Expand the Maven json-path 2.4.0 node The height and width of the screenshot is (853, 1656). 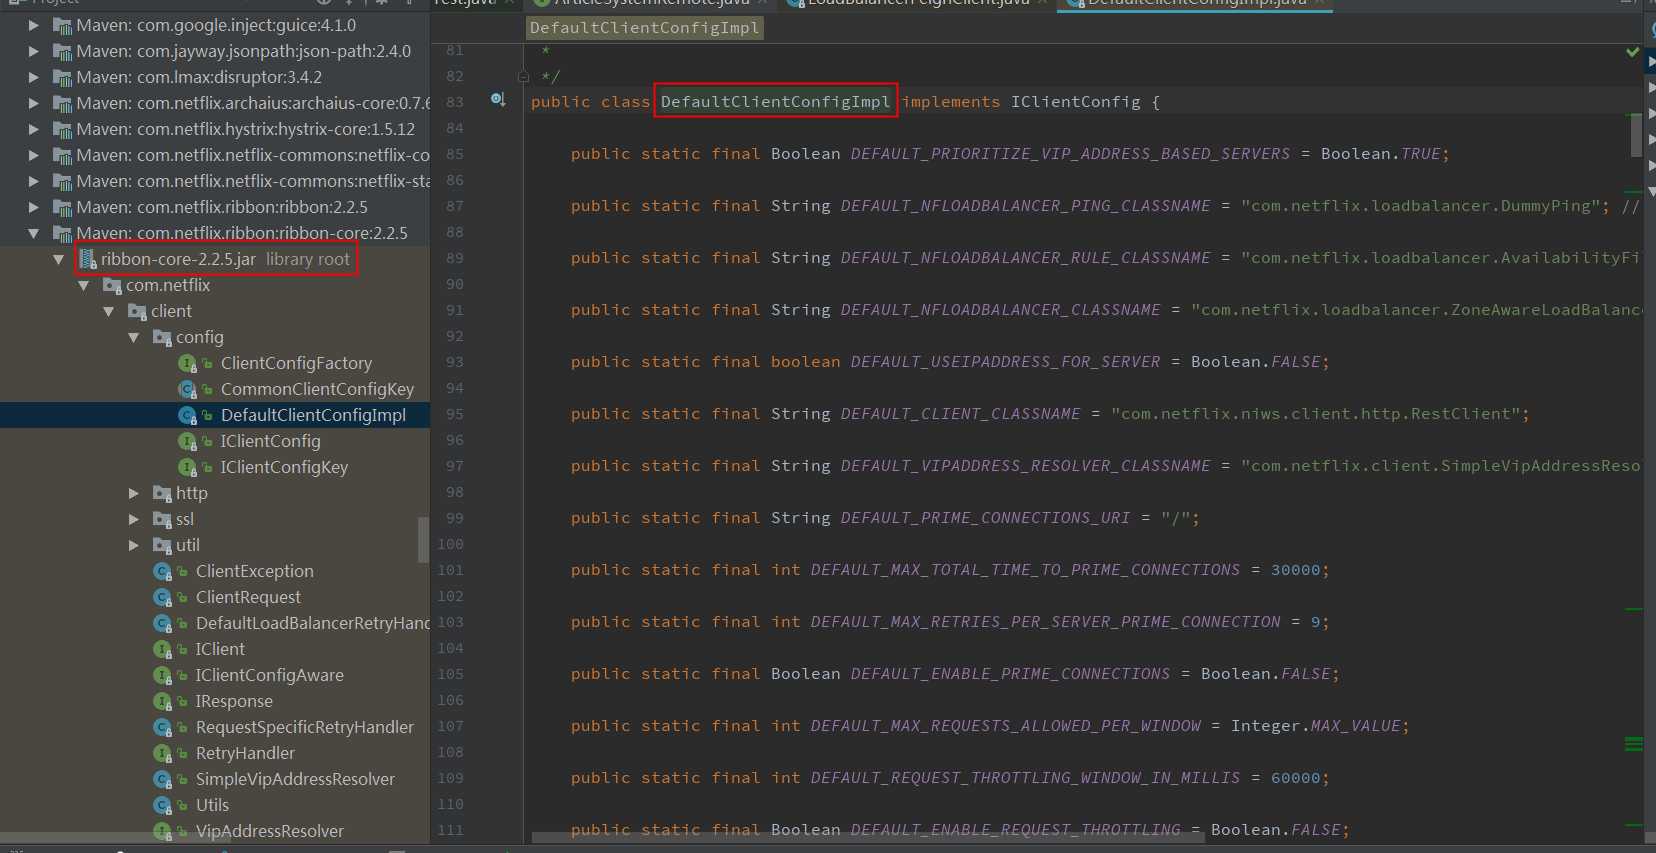click(x=34, y=51)
